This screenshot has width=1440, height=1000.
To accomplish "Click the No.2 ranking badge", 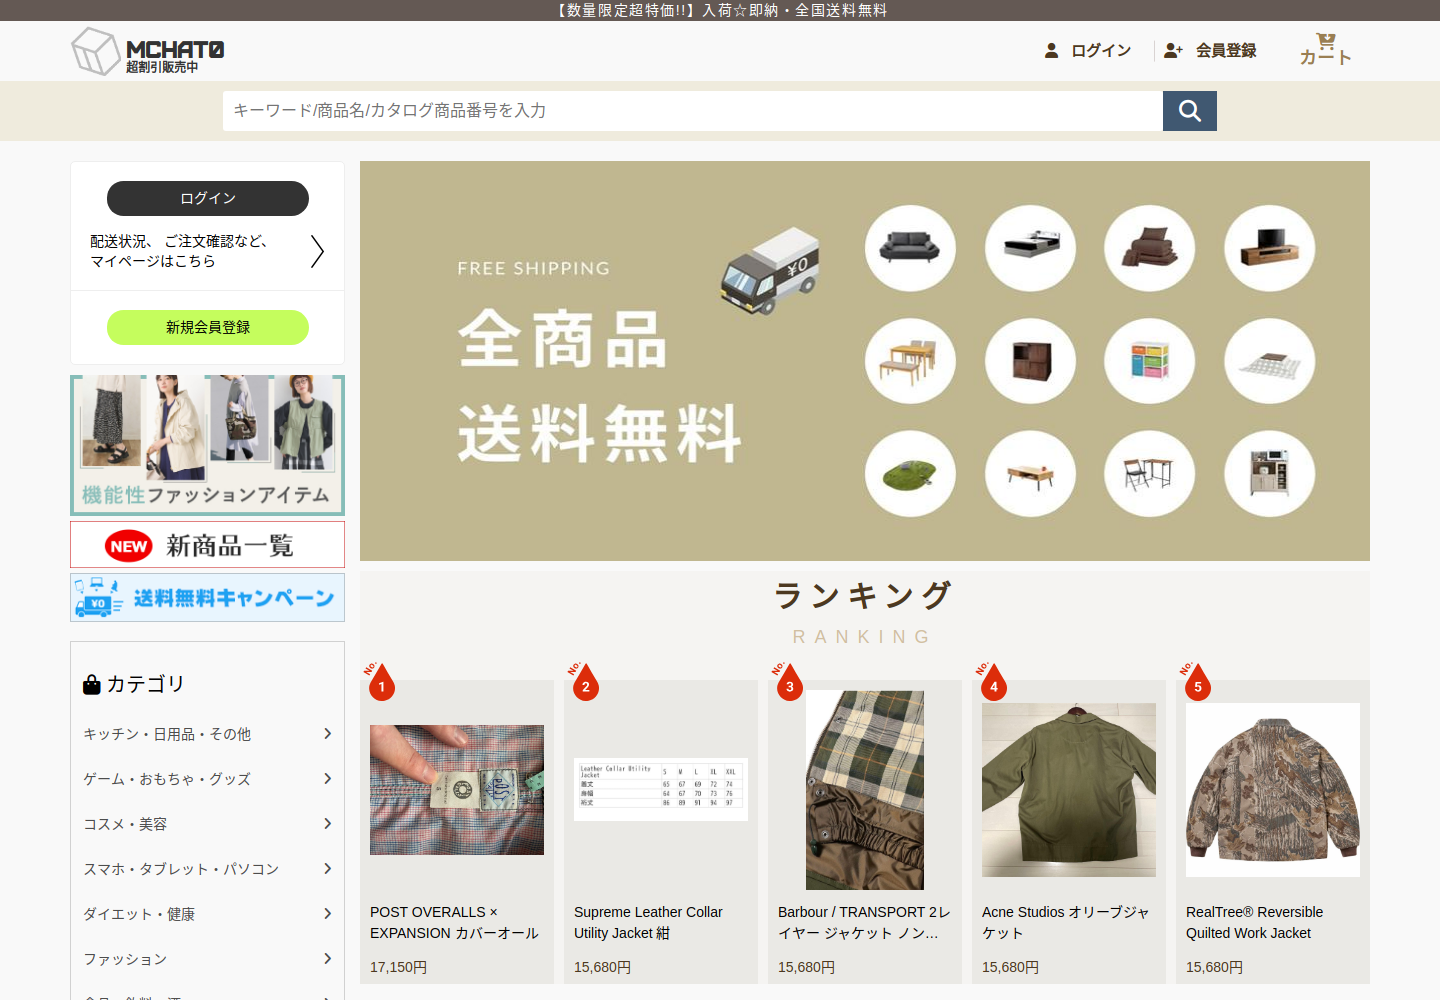I will coord(585,682).
